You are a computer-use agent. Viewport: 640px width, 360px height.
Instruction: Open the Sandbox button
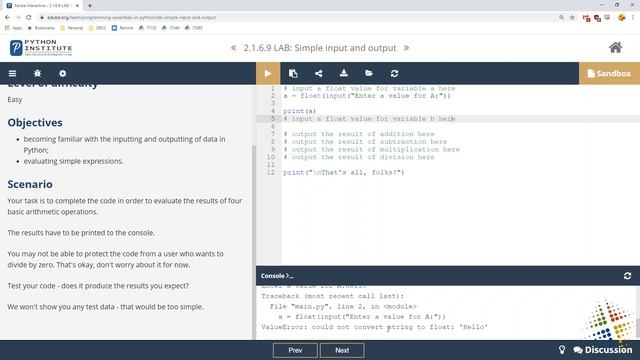609,73
